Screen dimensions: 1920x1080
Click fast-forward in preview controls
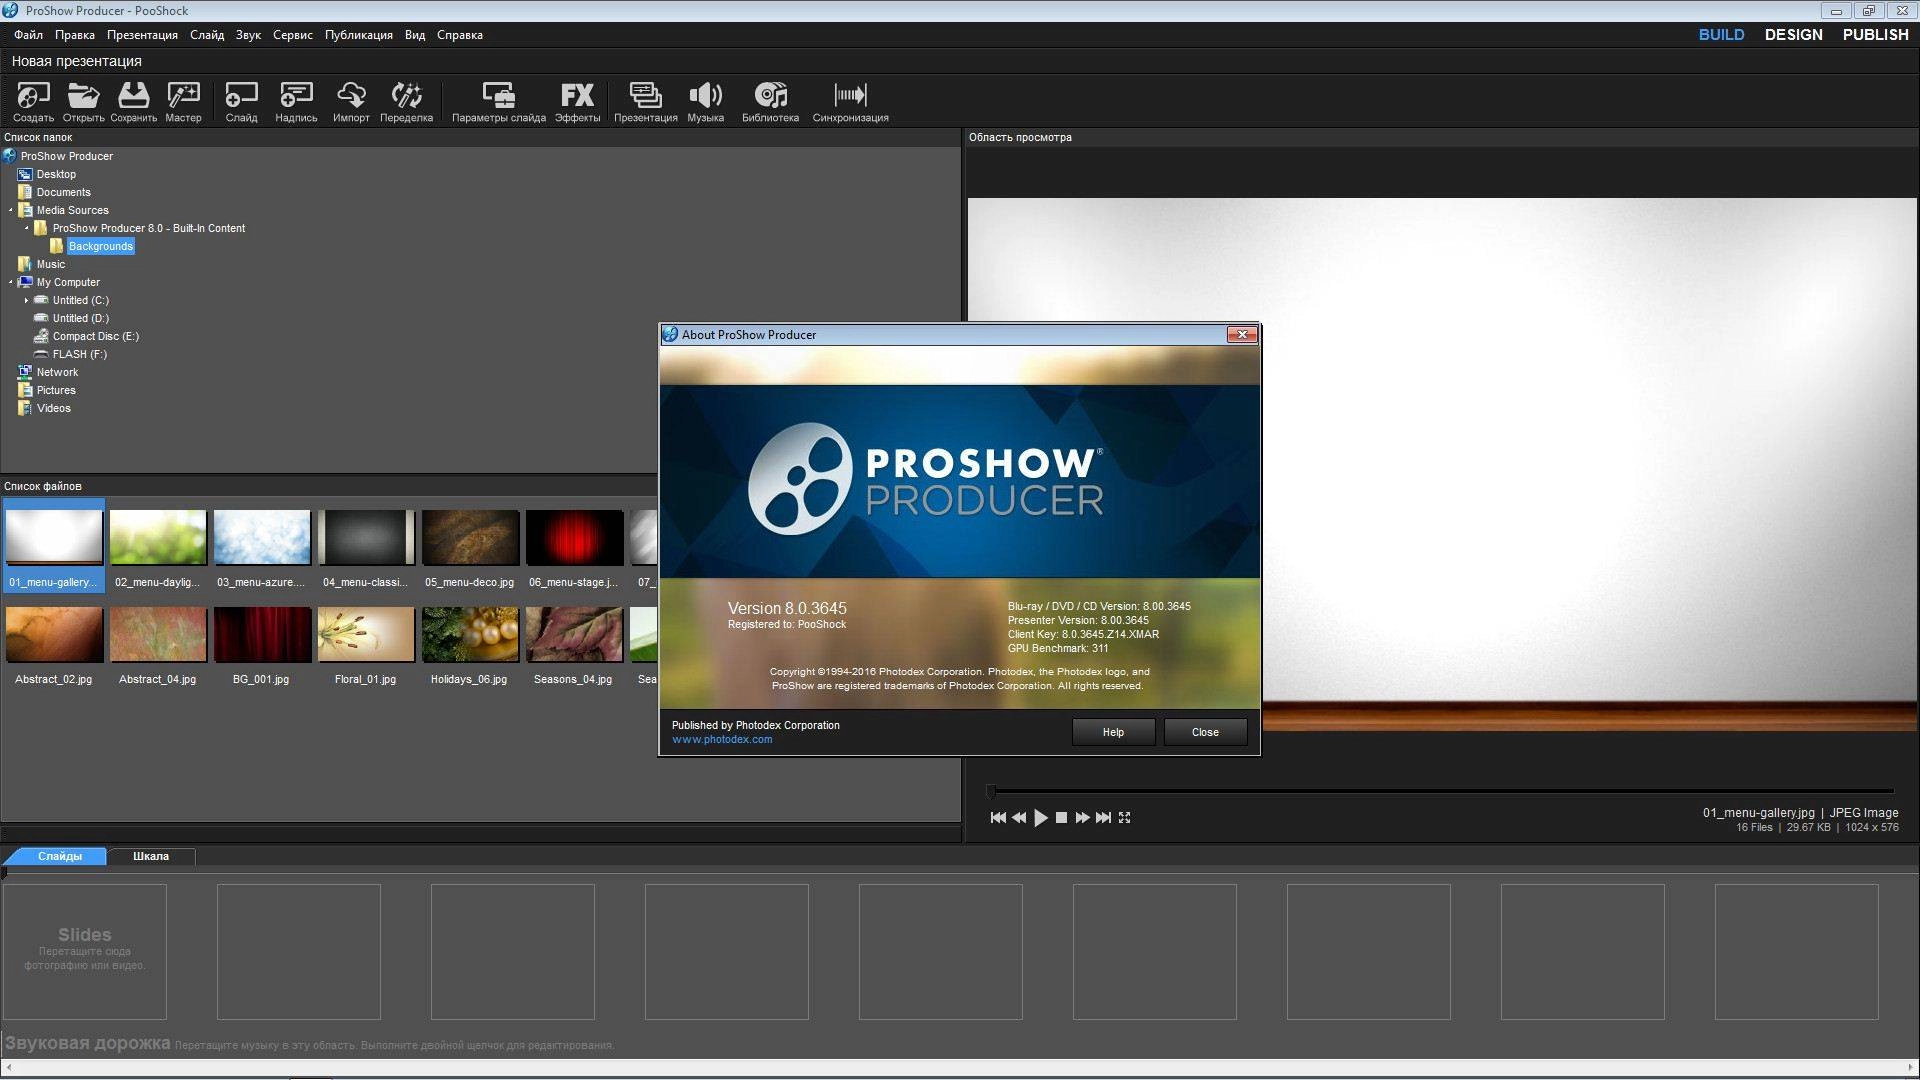pos(1082,818)
